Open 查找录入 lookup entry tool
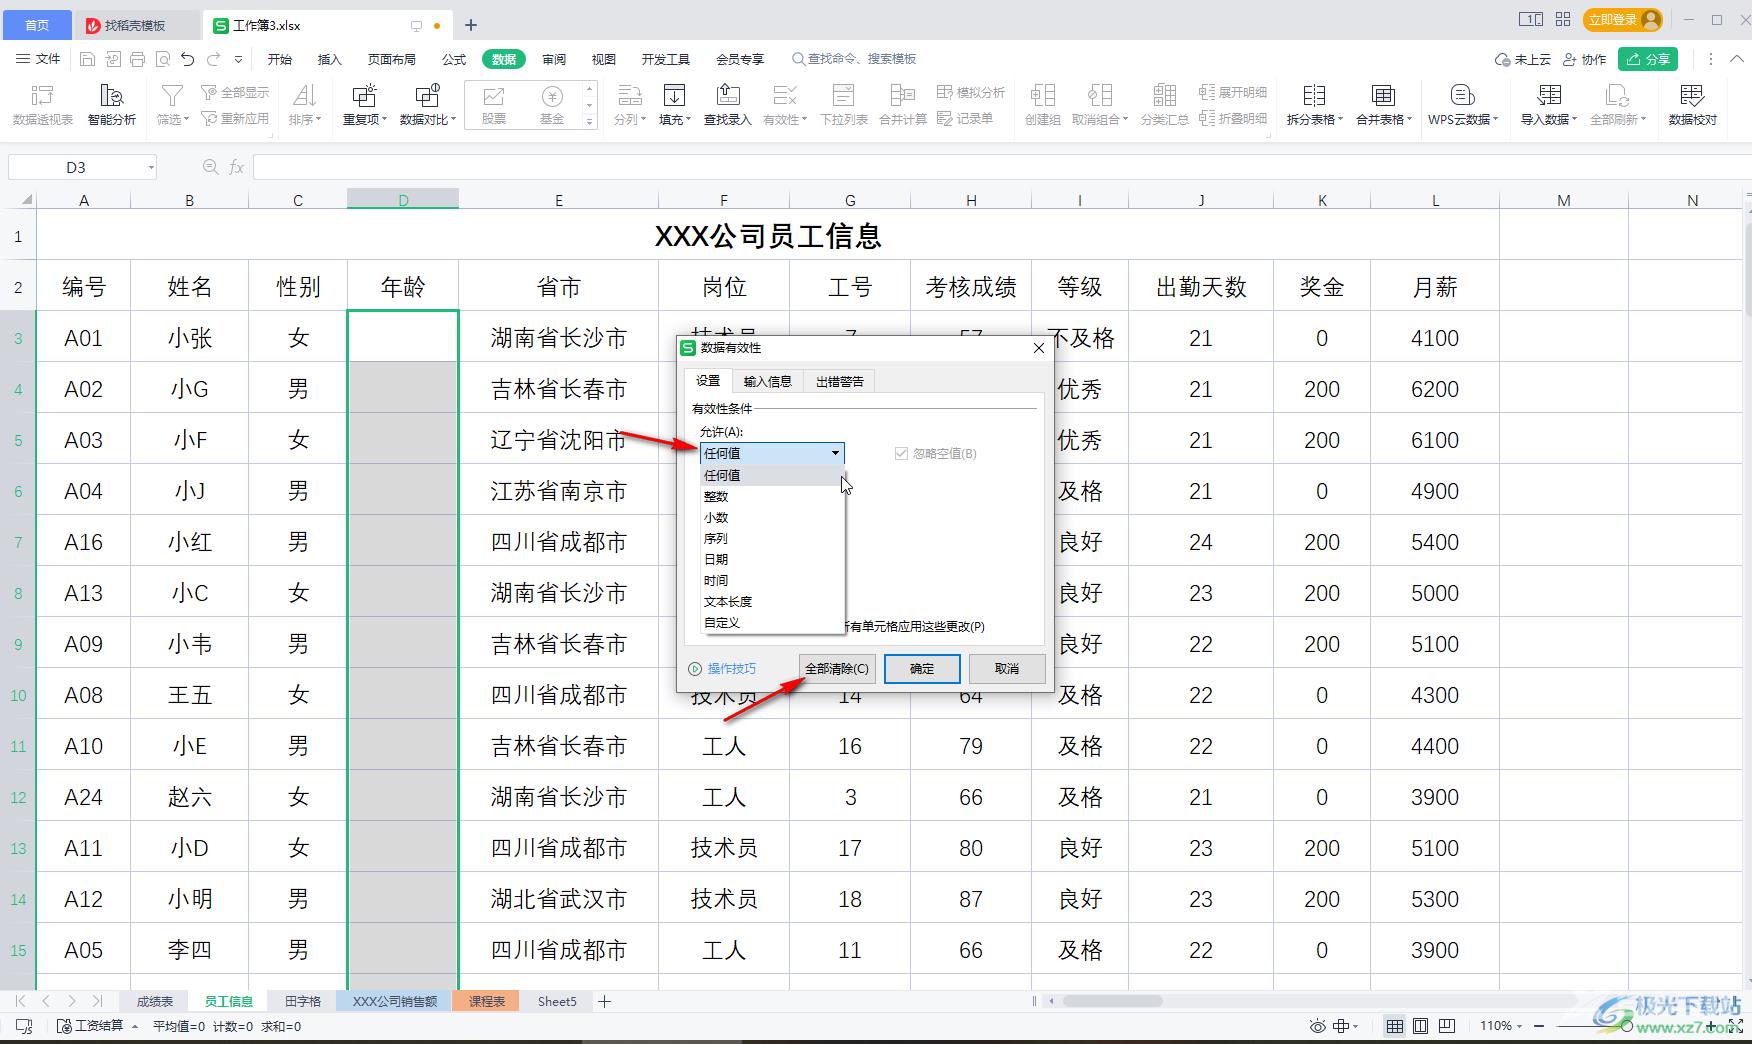 (x=727, y=105)
